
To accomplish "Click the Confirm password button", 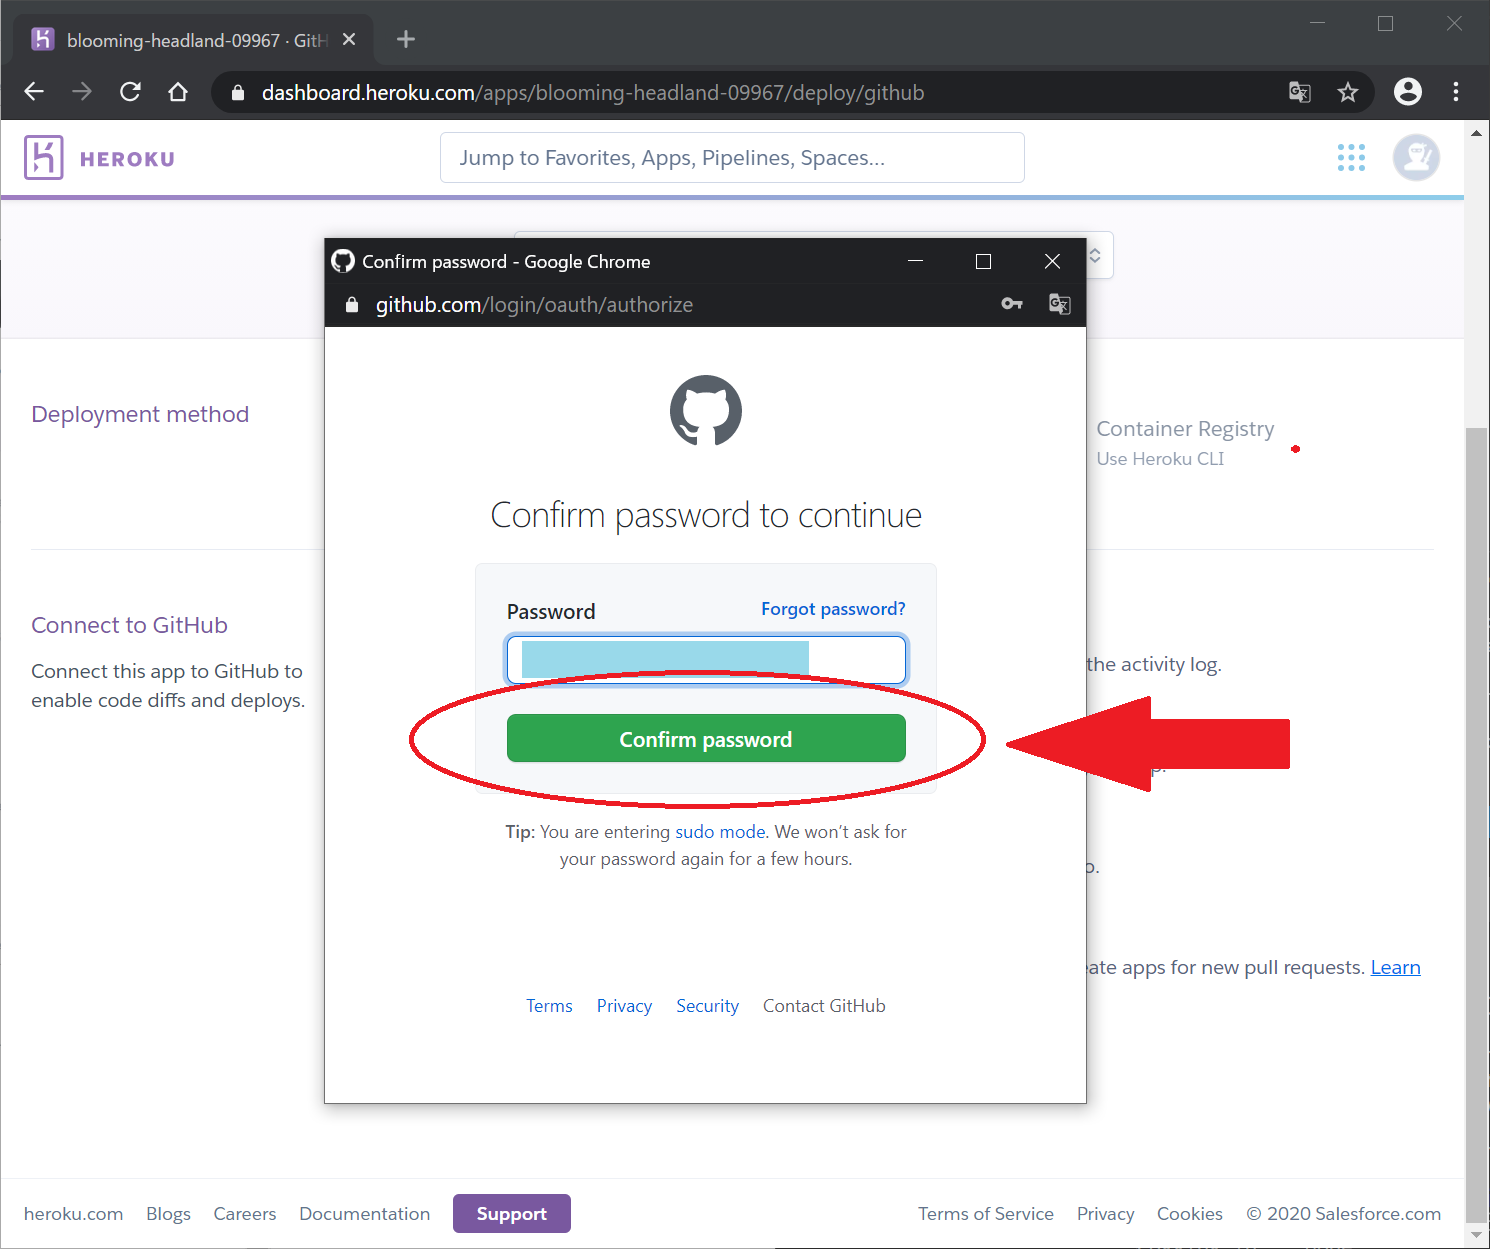I will pos(706,738).
